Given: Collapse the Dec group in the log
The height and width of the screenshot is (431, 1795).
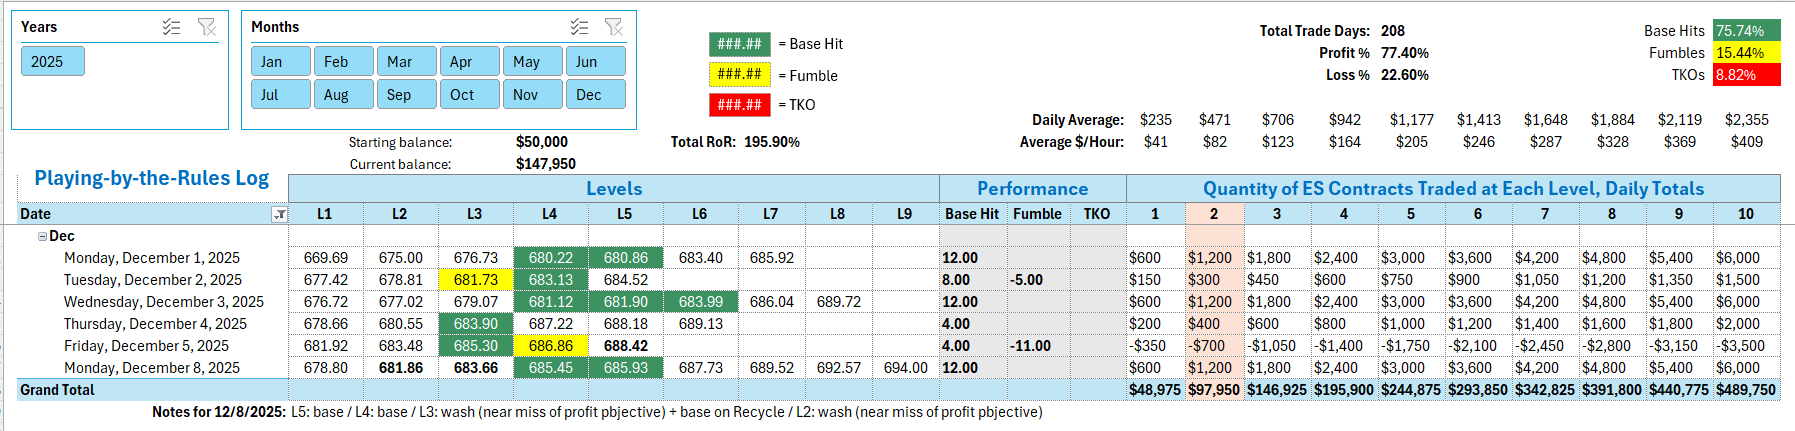Looking at the screenshot, I should [42, 237].
